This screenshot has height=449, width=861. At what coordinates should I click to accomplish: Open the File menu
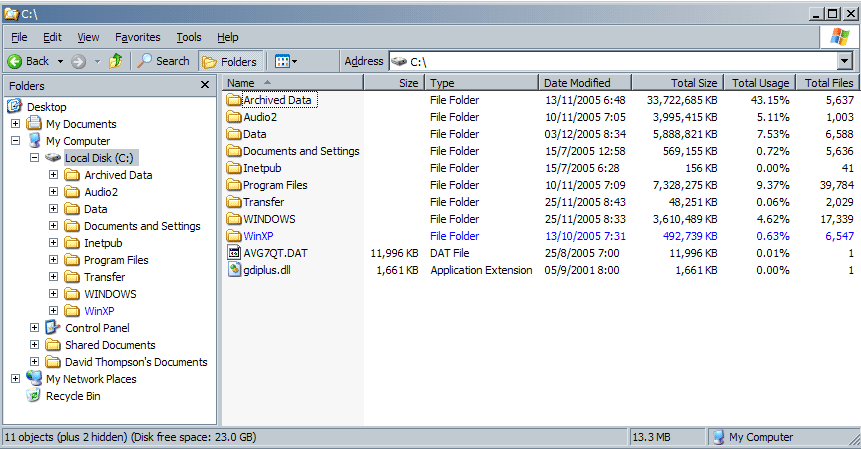[19, 37]
